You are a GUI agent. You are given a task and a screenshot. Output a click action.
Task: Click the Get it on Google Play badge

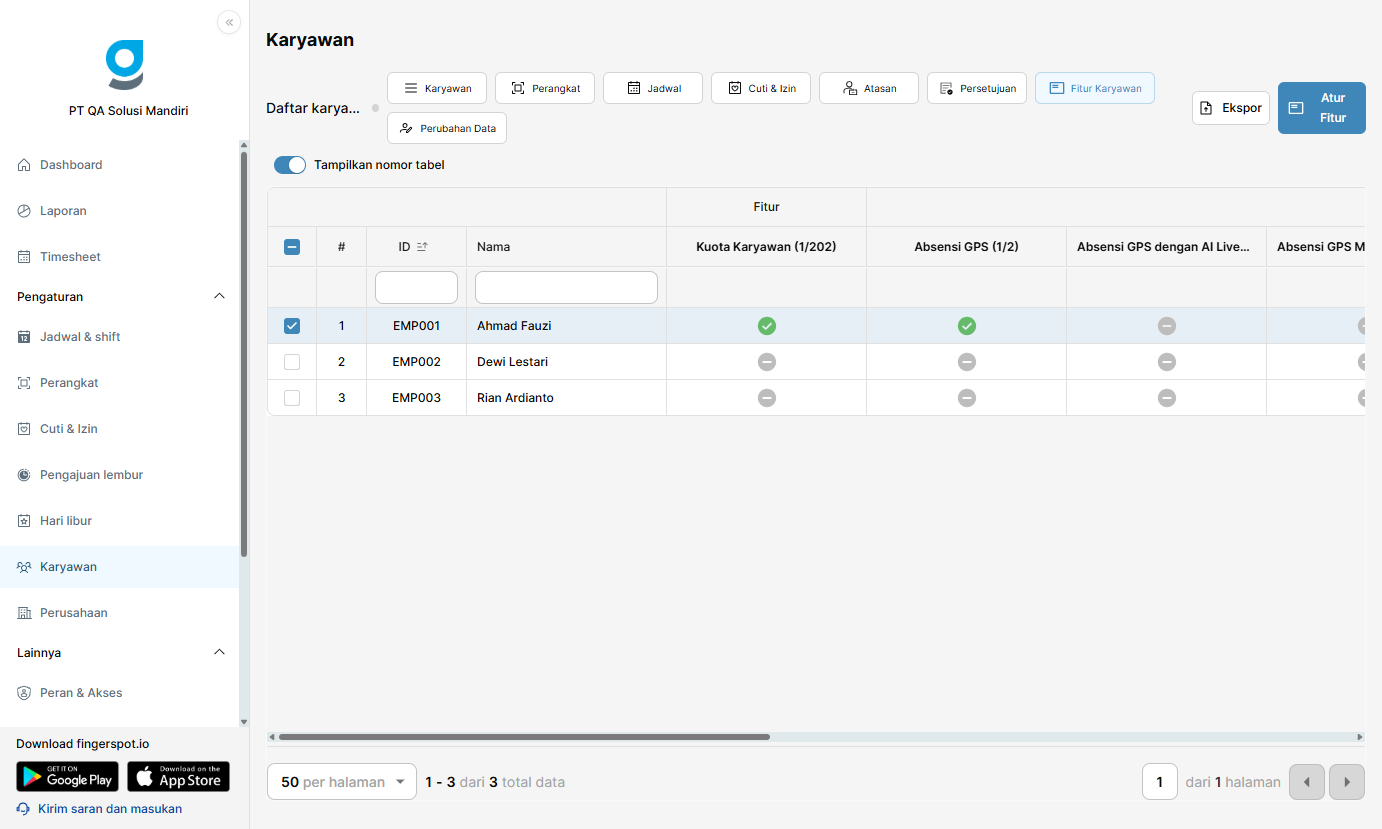tap(67, 777)
